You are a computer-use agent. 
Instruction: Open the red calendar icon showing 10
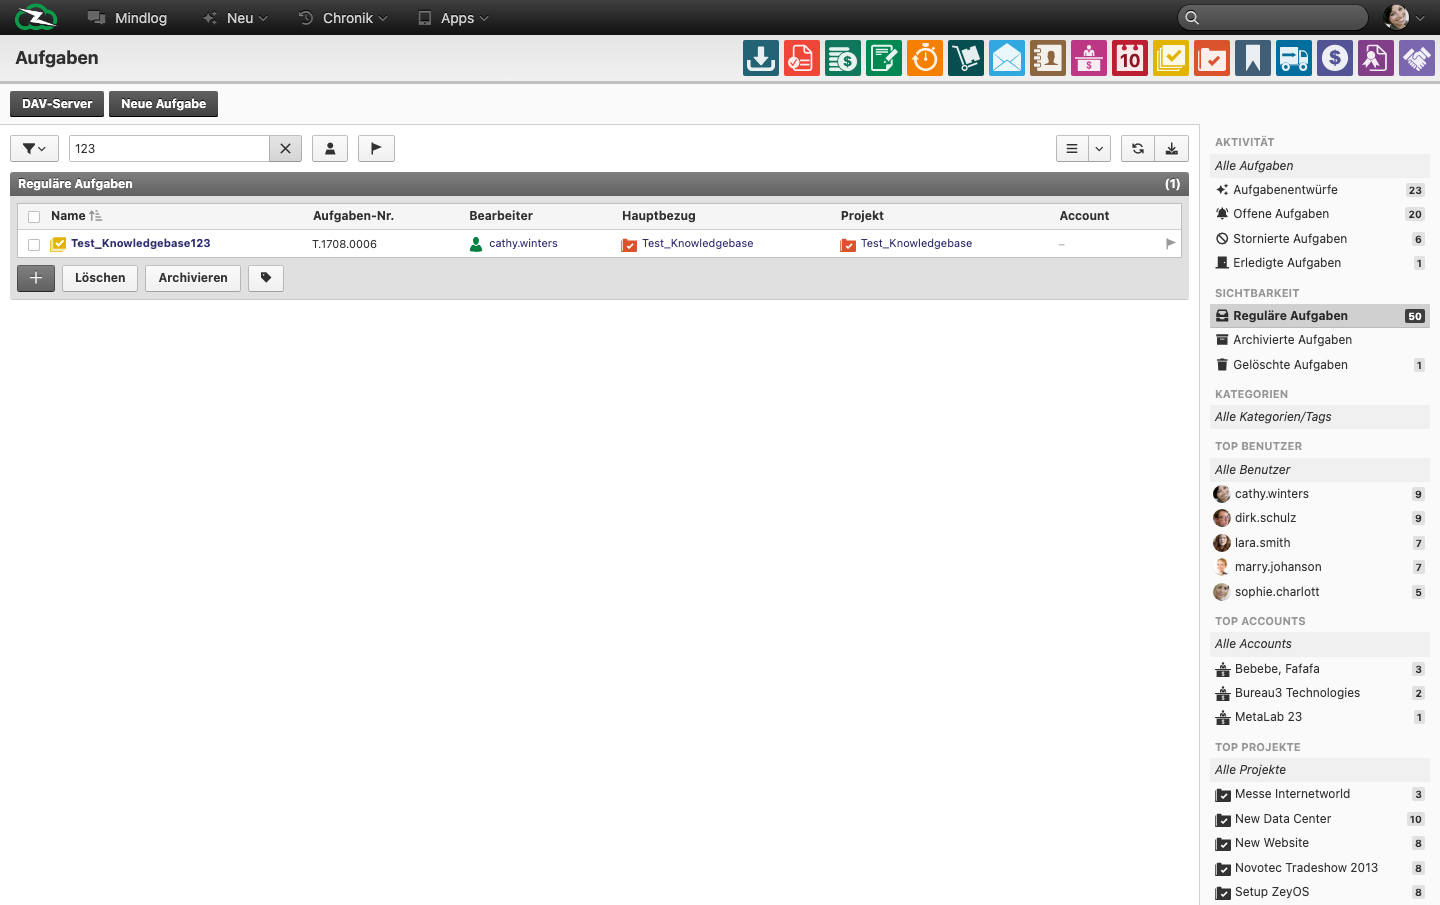[x=1130, y=58]
